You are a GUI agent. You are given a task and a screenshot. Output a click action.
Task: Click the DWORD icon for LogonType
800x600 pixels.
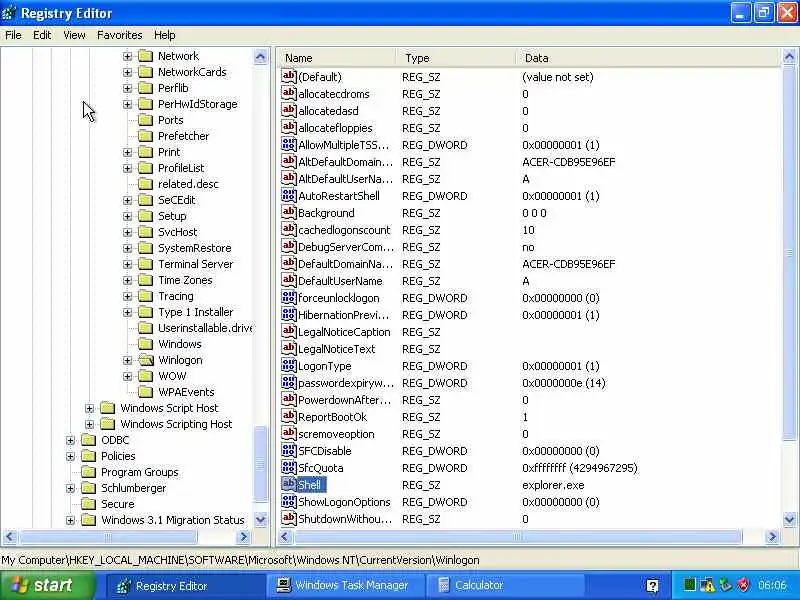289,366
